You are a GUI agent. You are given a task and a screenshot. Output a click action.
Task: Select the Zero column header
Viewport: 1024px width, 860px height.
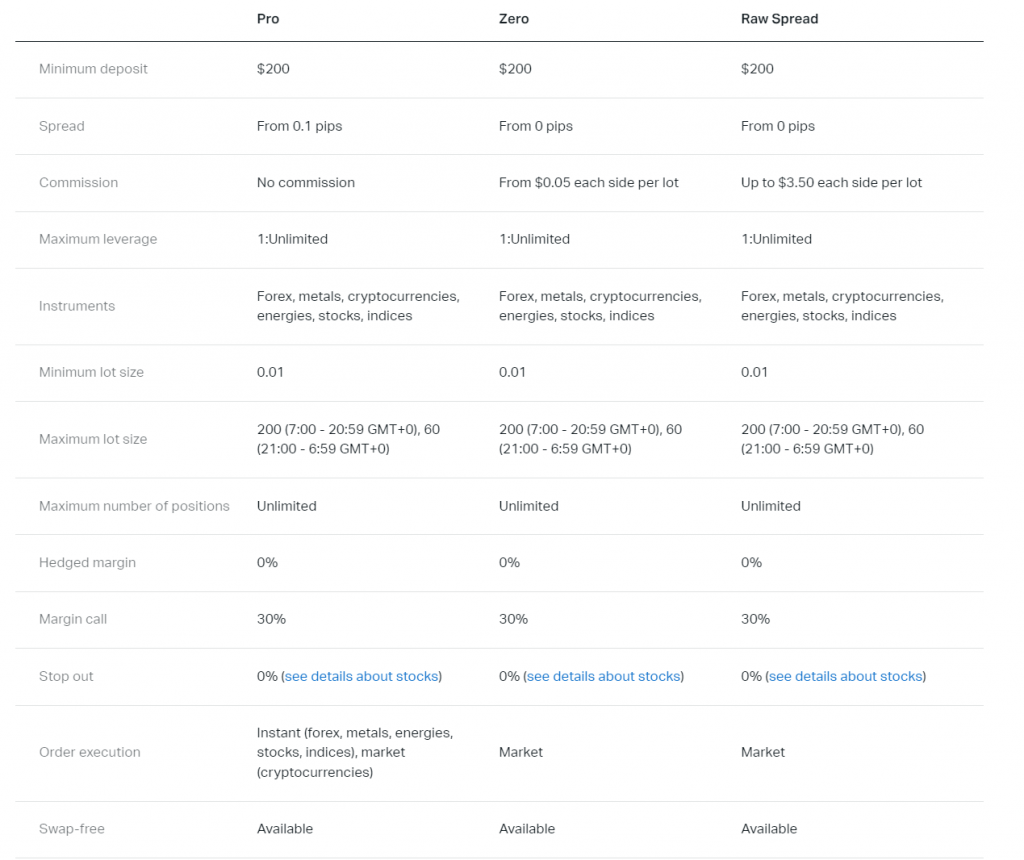514,19
